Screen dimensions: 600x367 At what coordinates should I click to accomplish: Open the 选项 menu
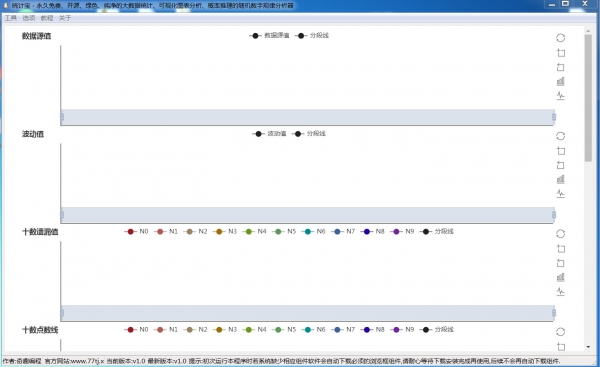pyautogui.click(x=29, y=18)
